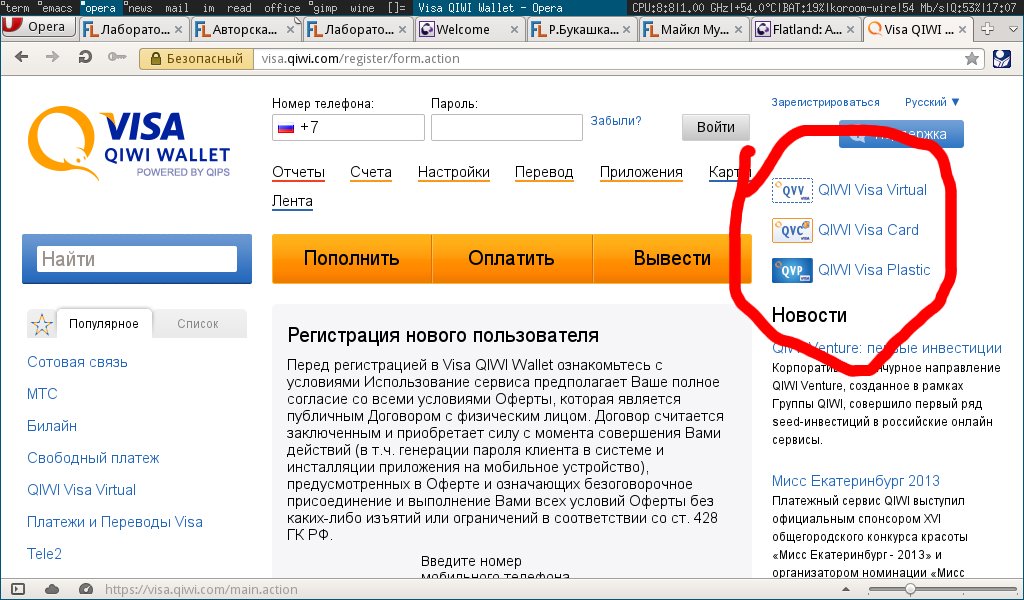The height and width of the screenshot is (600, 1024).
Task: Click the QVP Qiwi Visa Plastic icon
Action: pyautogui.click(x=791, y=270)
